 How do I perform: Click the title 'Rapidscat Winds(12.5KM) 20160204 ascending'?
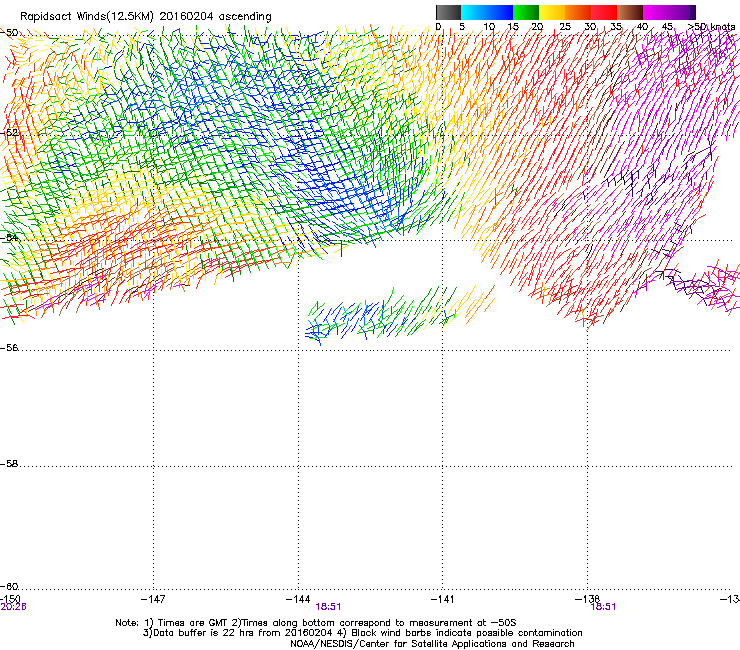(x=146, y=17)
